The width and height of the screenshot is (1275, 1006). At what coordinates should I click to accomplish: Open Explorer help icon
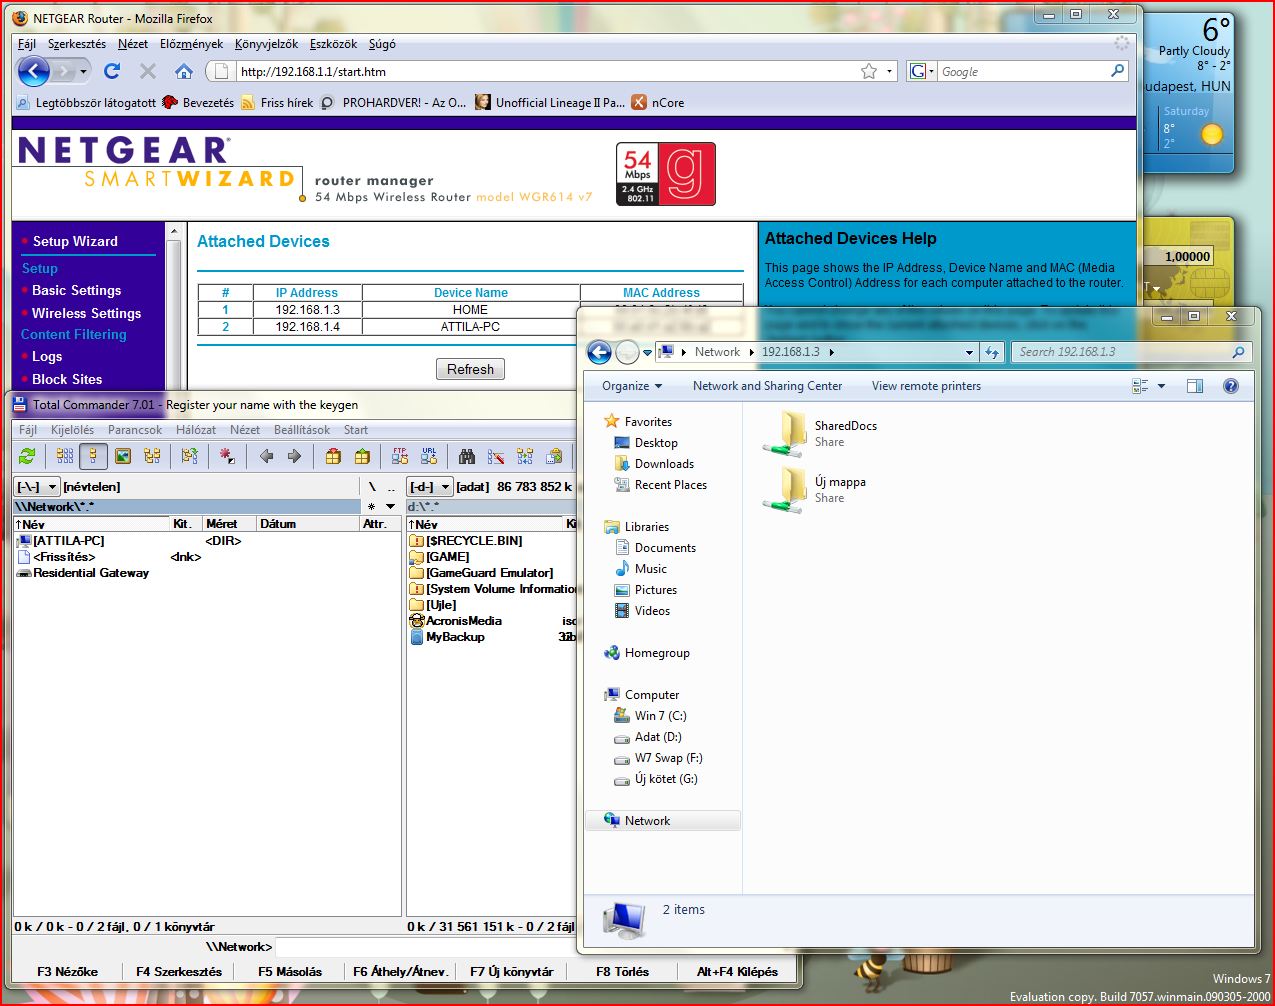click(1231, 386)
